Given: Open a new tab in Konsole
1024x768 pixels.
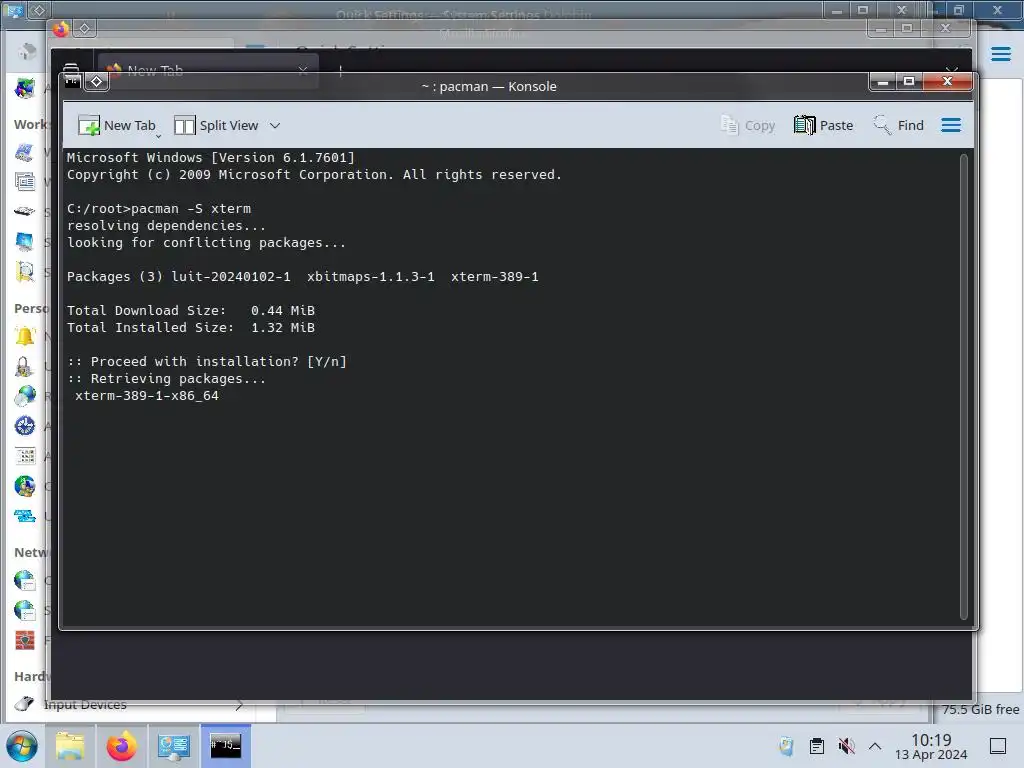Looking at the screenshot, I should tap(117, 125).
